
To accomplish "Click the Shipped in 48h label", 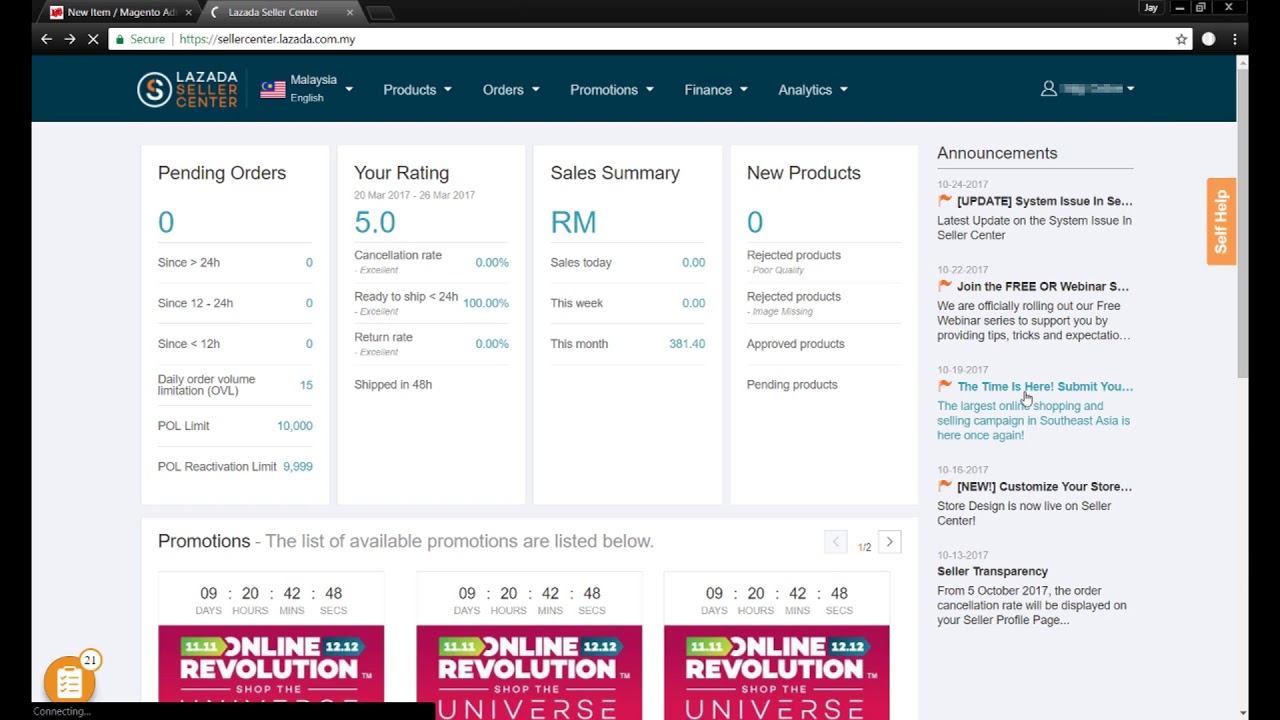I will coord(393,385).
